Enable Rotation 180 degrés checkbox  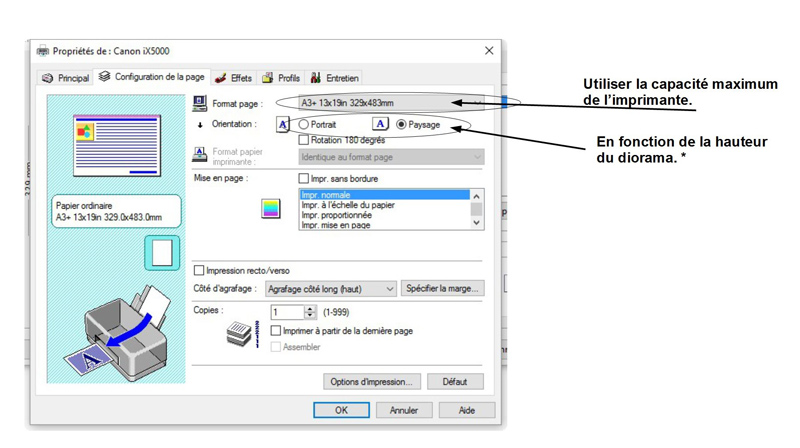tap(305, 140)
